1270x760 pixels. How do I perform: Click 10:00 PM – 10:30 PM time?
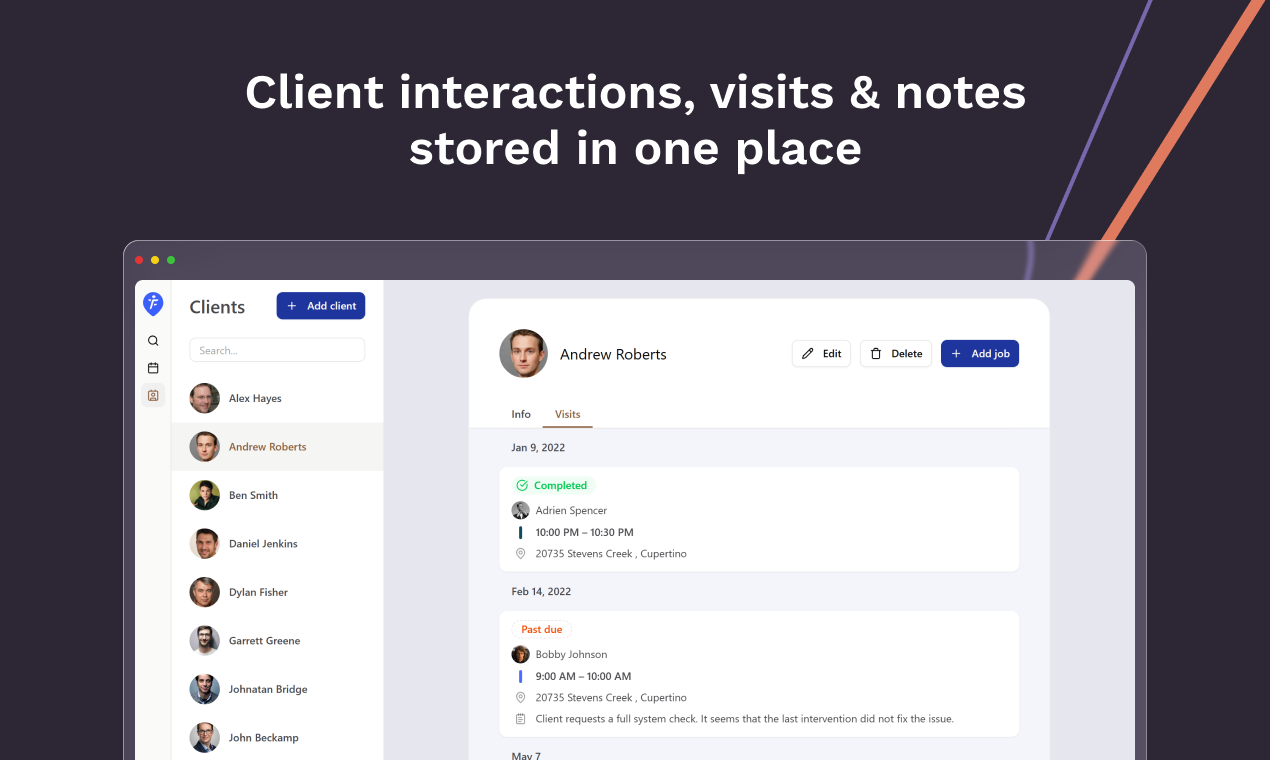(x=585, y=533)
